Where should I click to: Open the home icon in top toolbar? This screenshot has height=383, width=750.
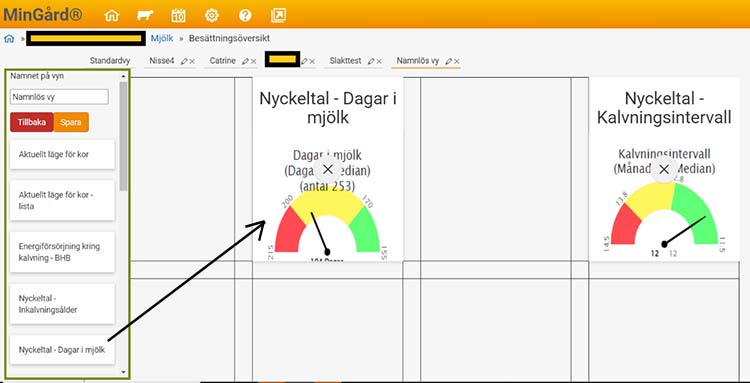click(111, 15)
